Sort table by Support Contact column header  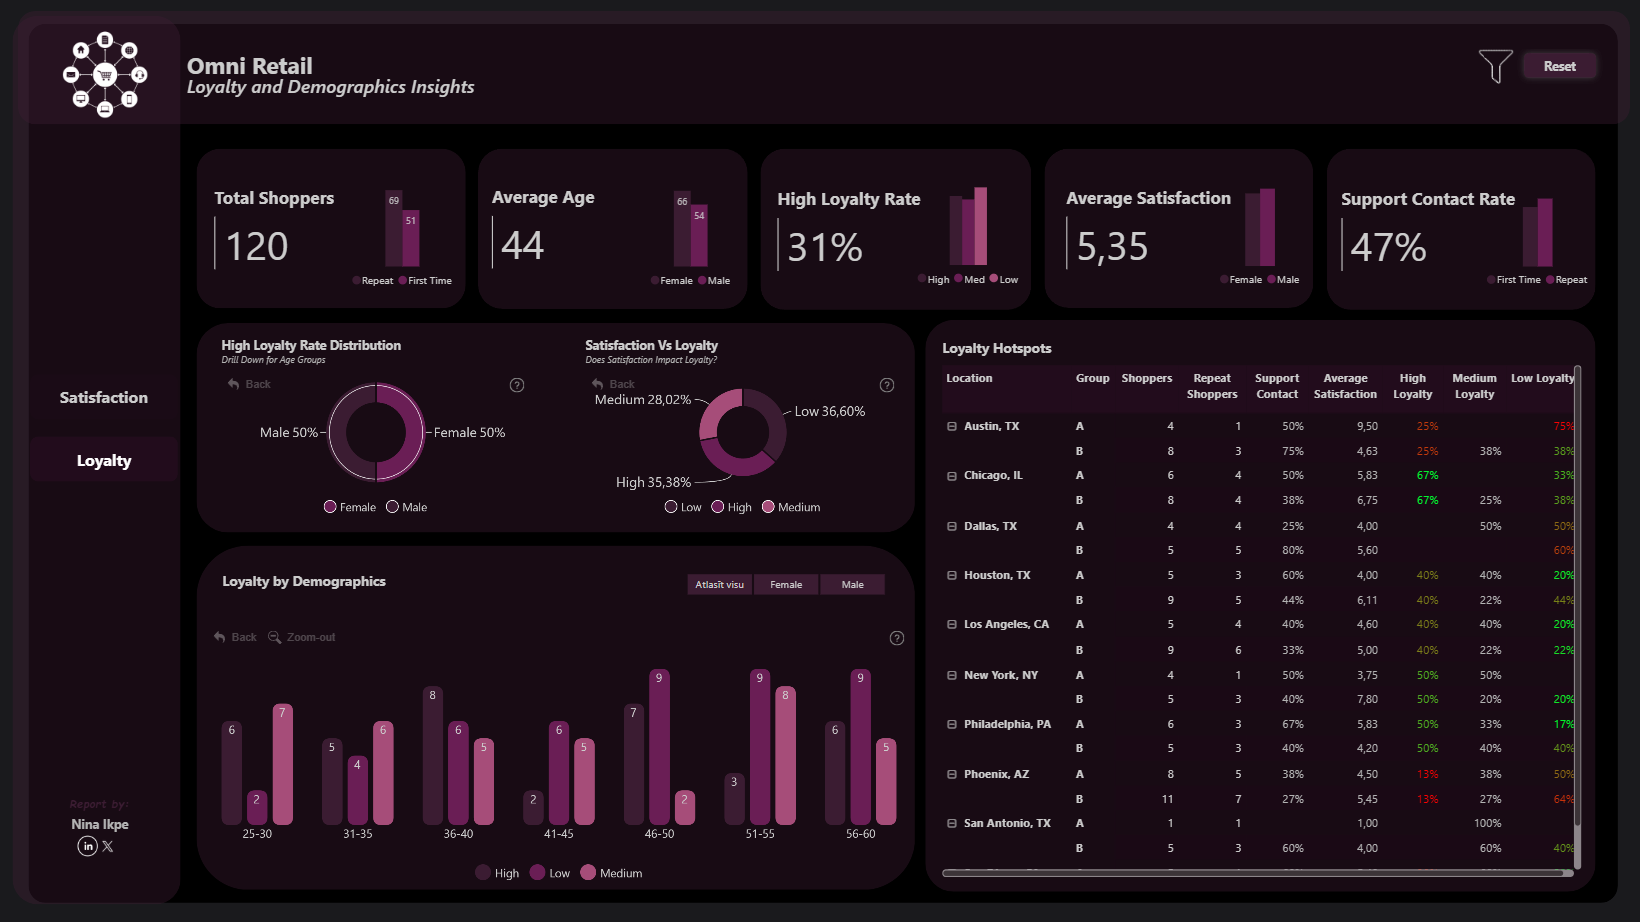tap(1277, 386)
